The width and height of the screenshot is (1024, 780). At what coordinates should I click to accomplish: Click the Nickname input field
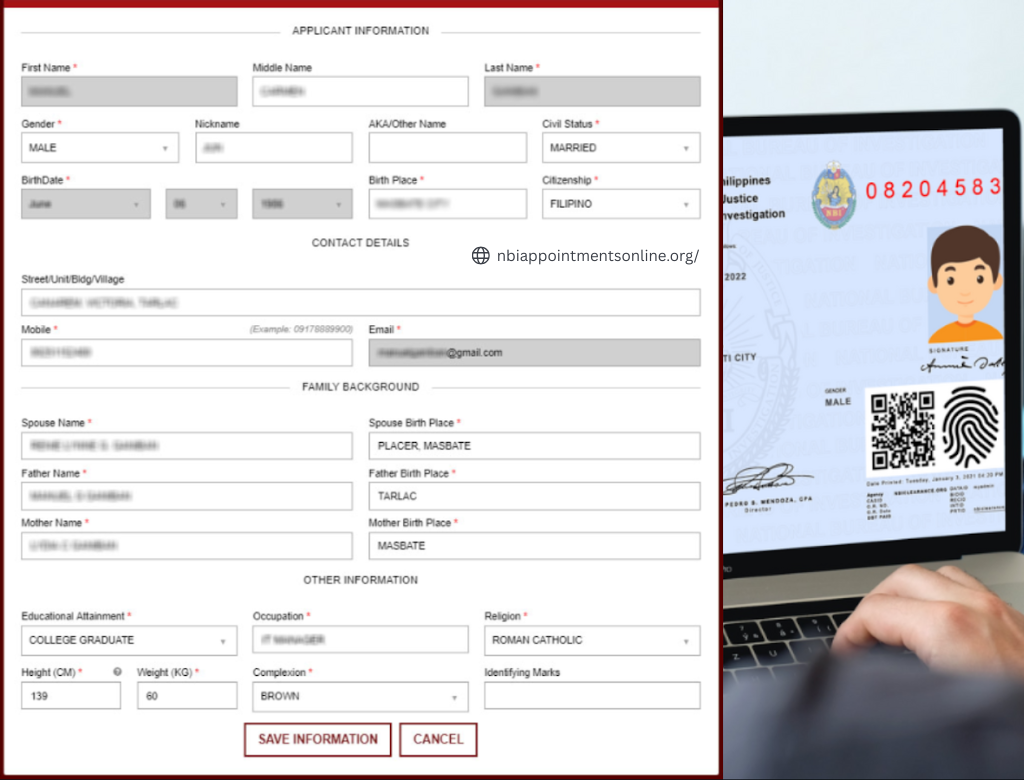[273, 147]
